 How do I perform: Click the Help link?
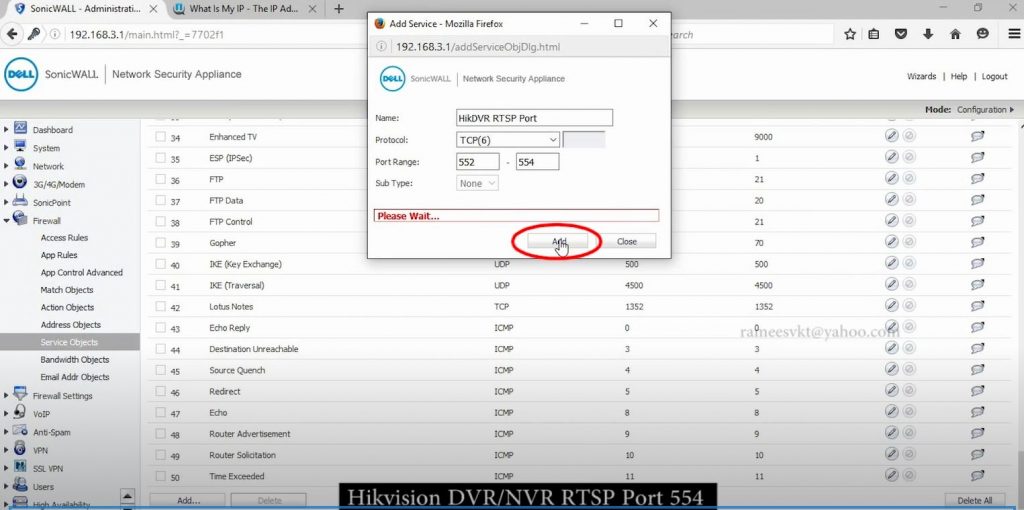tap(959, 76)
